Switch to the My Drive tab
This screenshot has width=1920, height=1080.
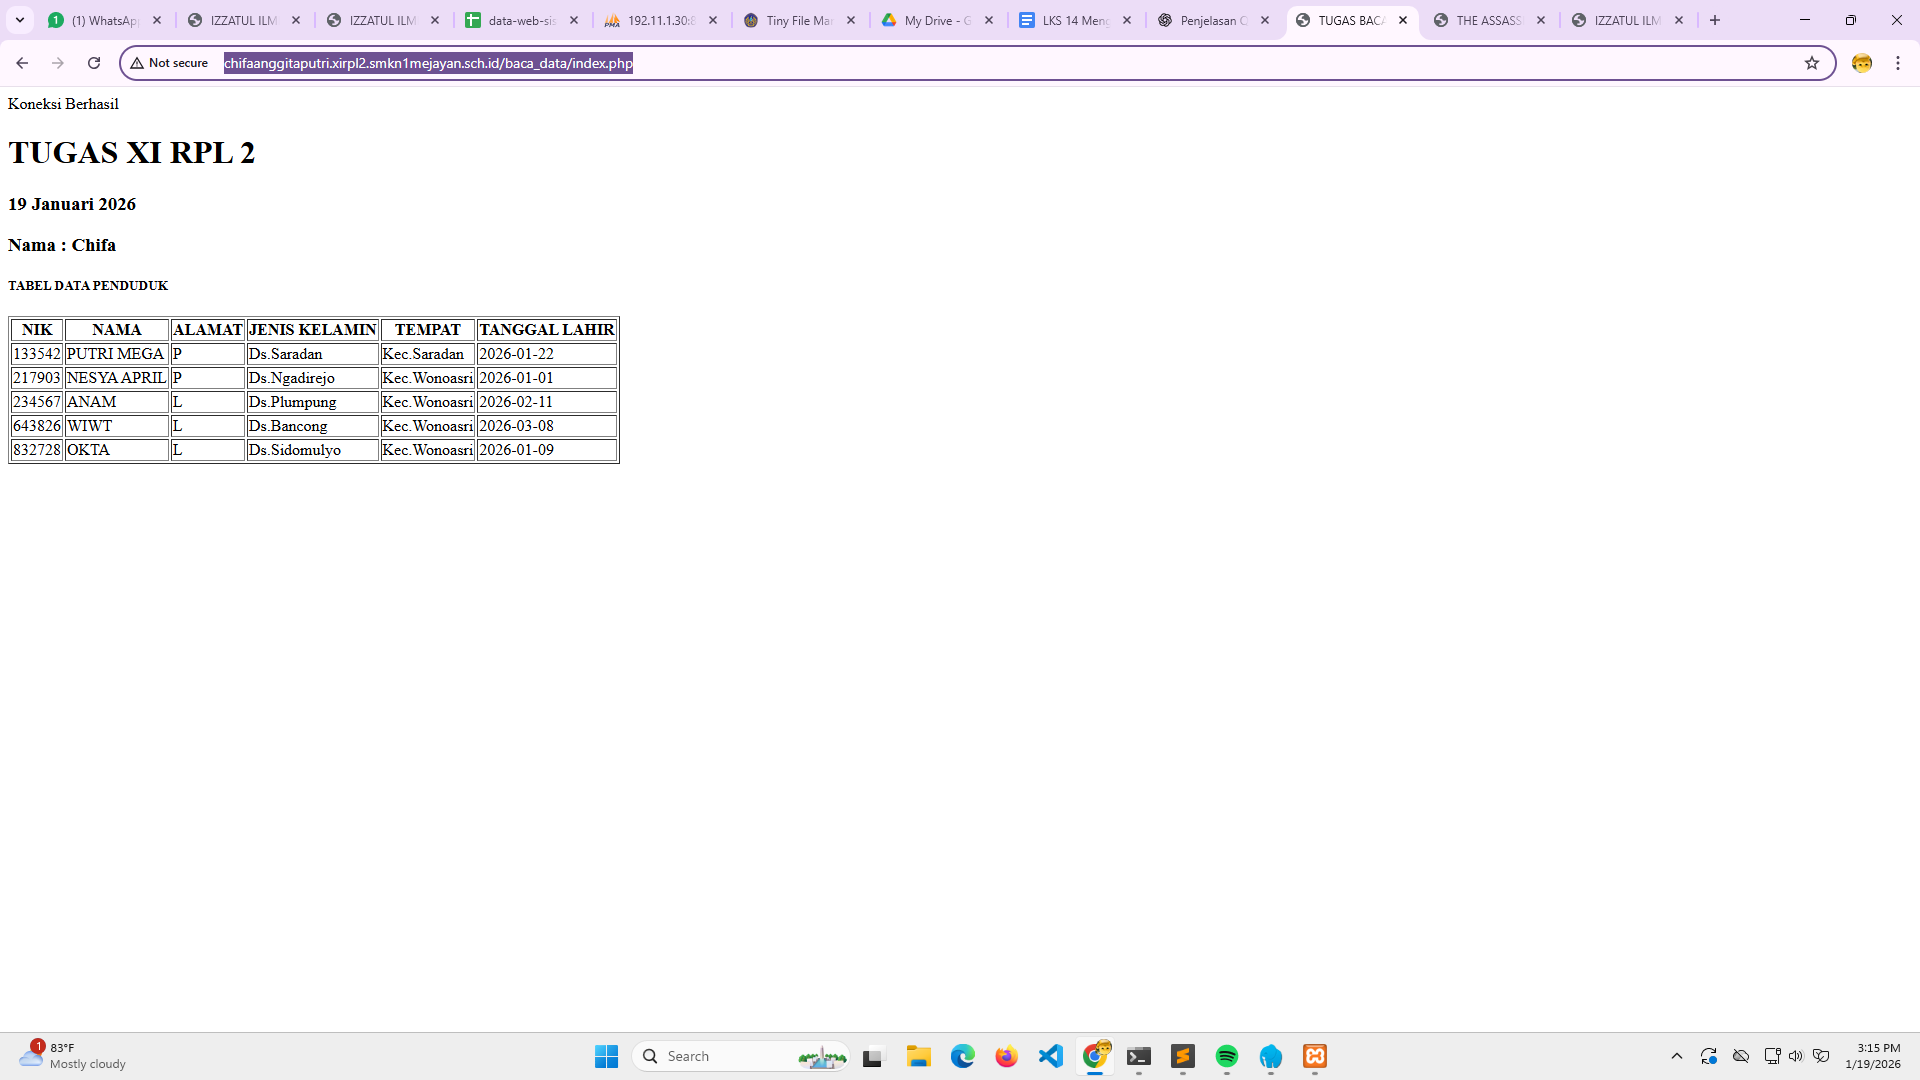[x=936, y=20]
